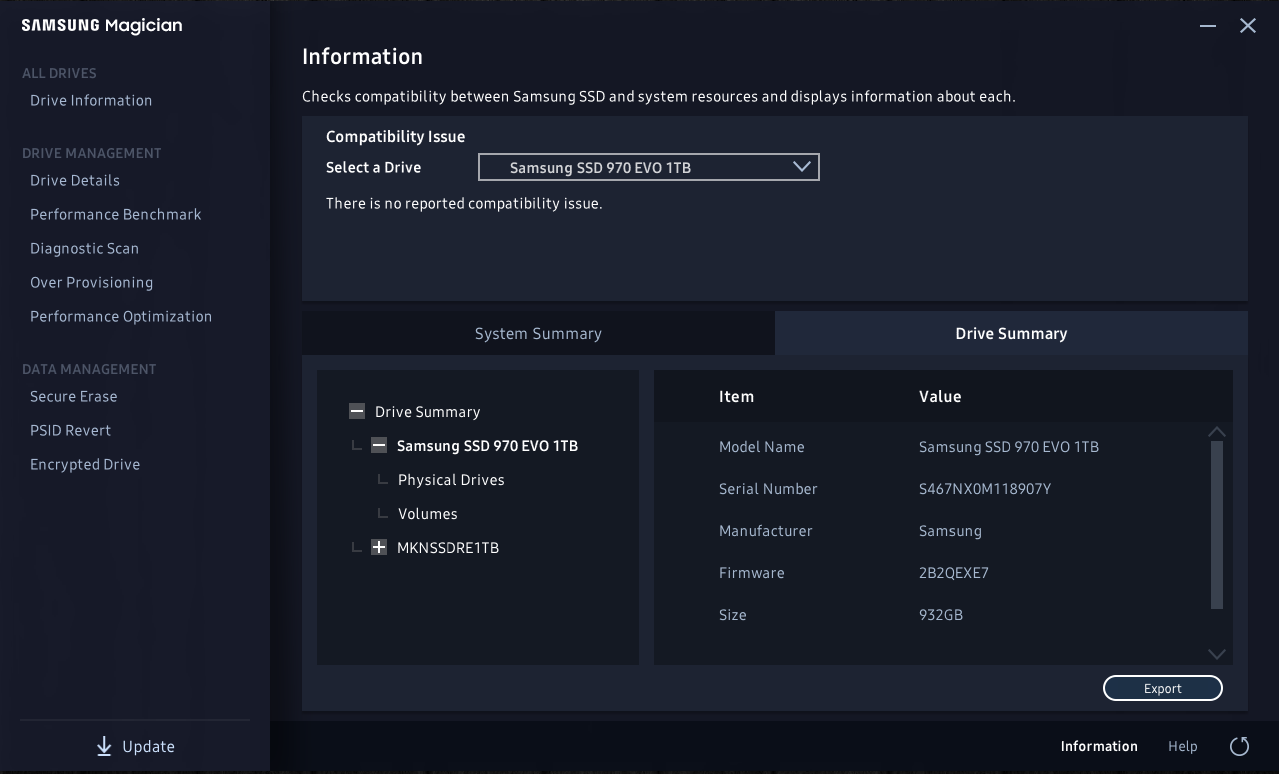Image resolution: width=1279 pixels, height=774 pixels.
Task: Click the Manufacturer row label
Action: point(766,531)
